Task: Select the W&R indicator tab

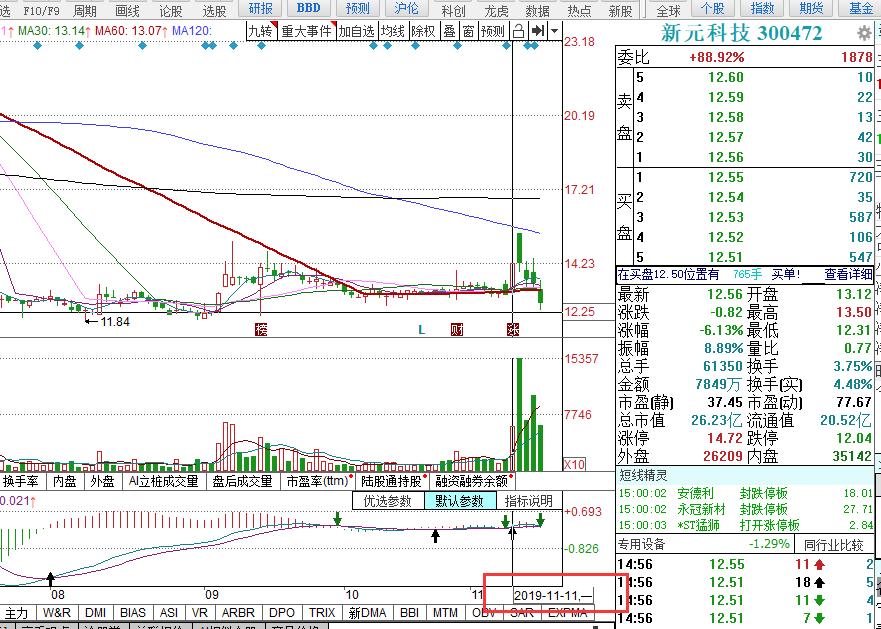Action: click(x=57, y=613)
